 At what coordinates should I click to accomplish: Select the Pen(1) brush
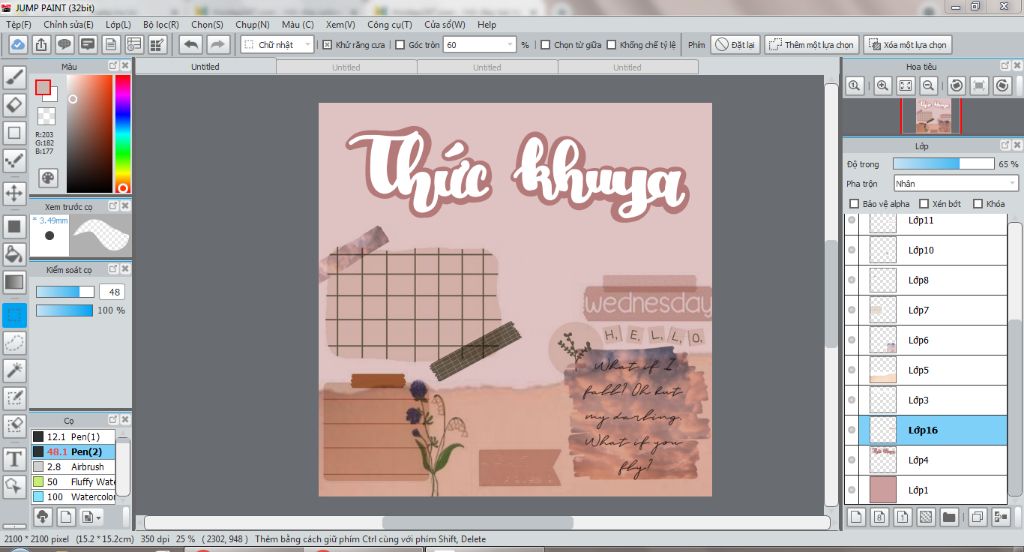point(74,436)
